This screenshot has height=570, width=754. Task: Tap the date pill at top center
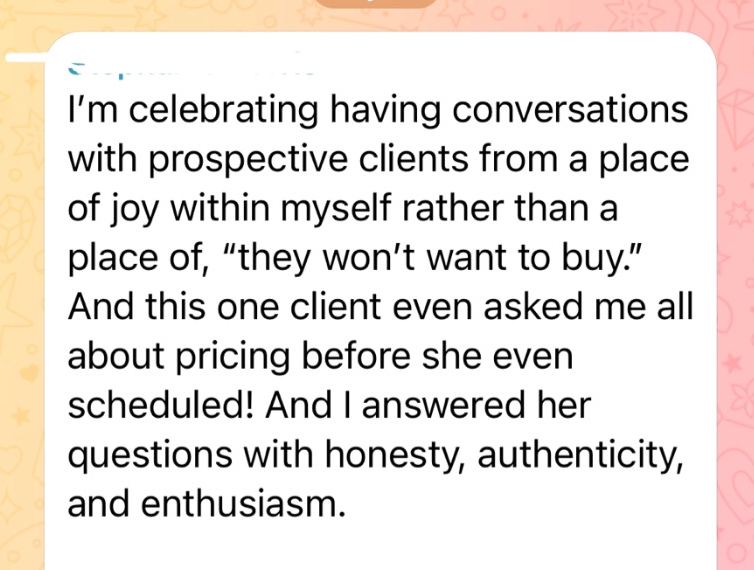tap(377, 3)
